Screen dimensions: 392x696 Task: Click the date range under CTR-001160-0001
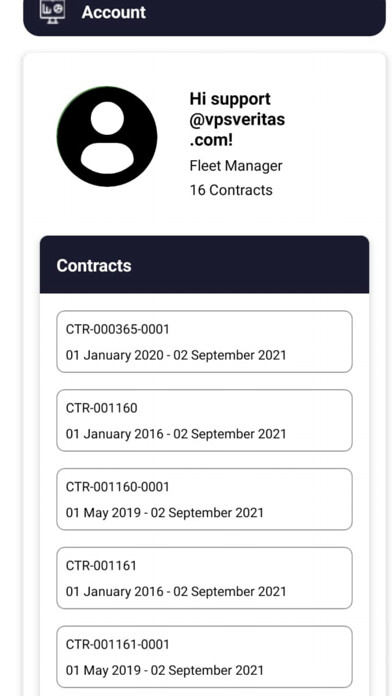[x=165, y=513]
